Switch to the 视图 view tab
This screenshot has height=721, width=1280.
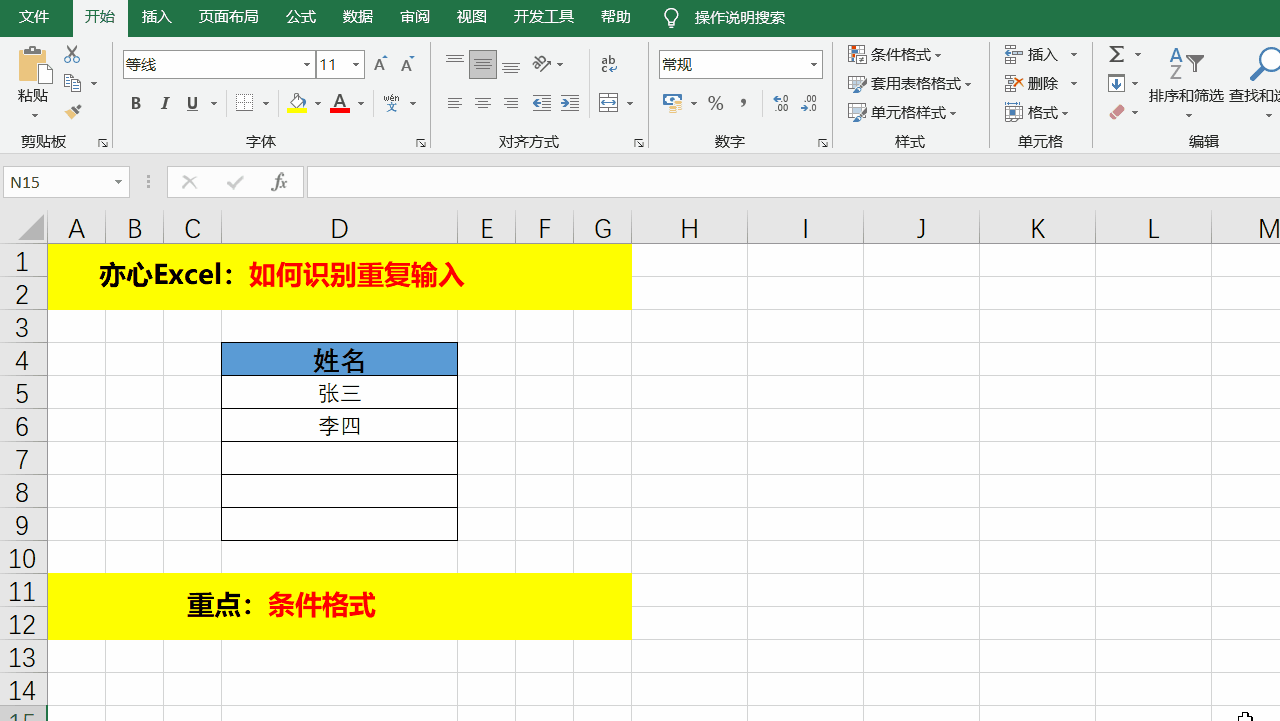[x=471, y=17]
